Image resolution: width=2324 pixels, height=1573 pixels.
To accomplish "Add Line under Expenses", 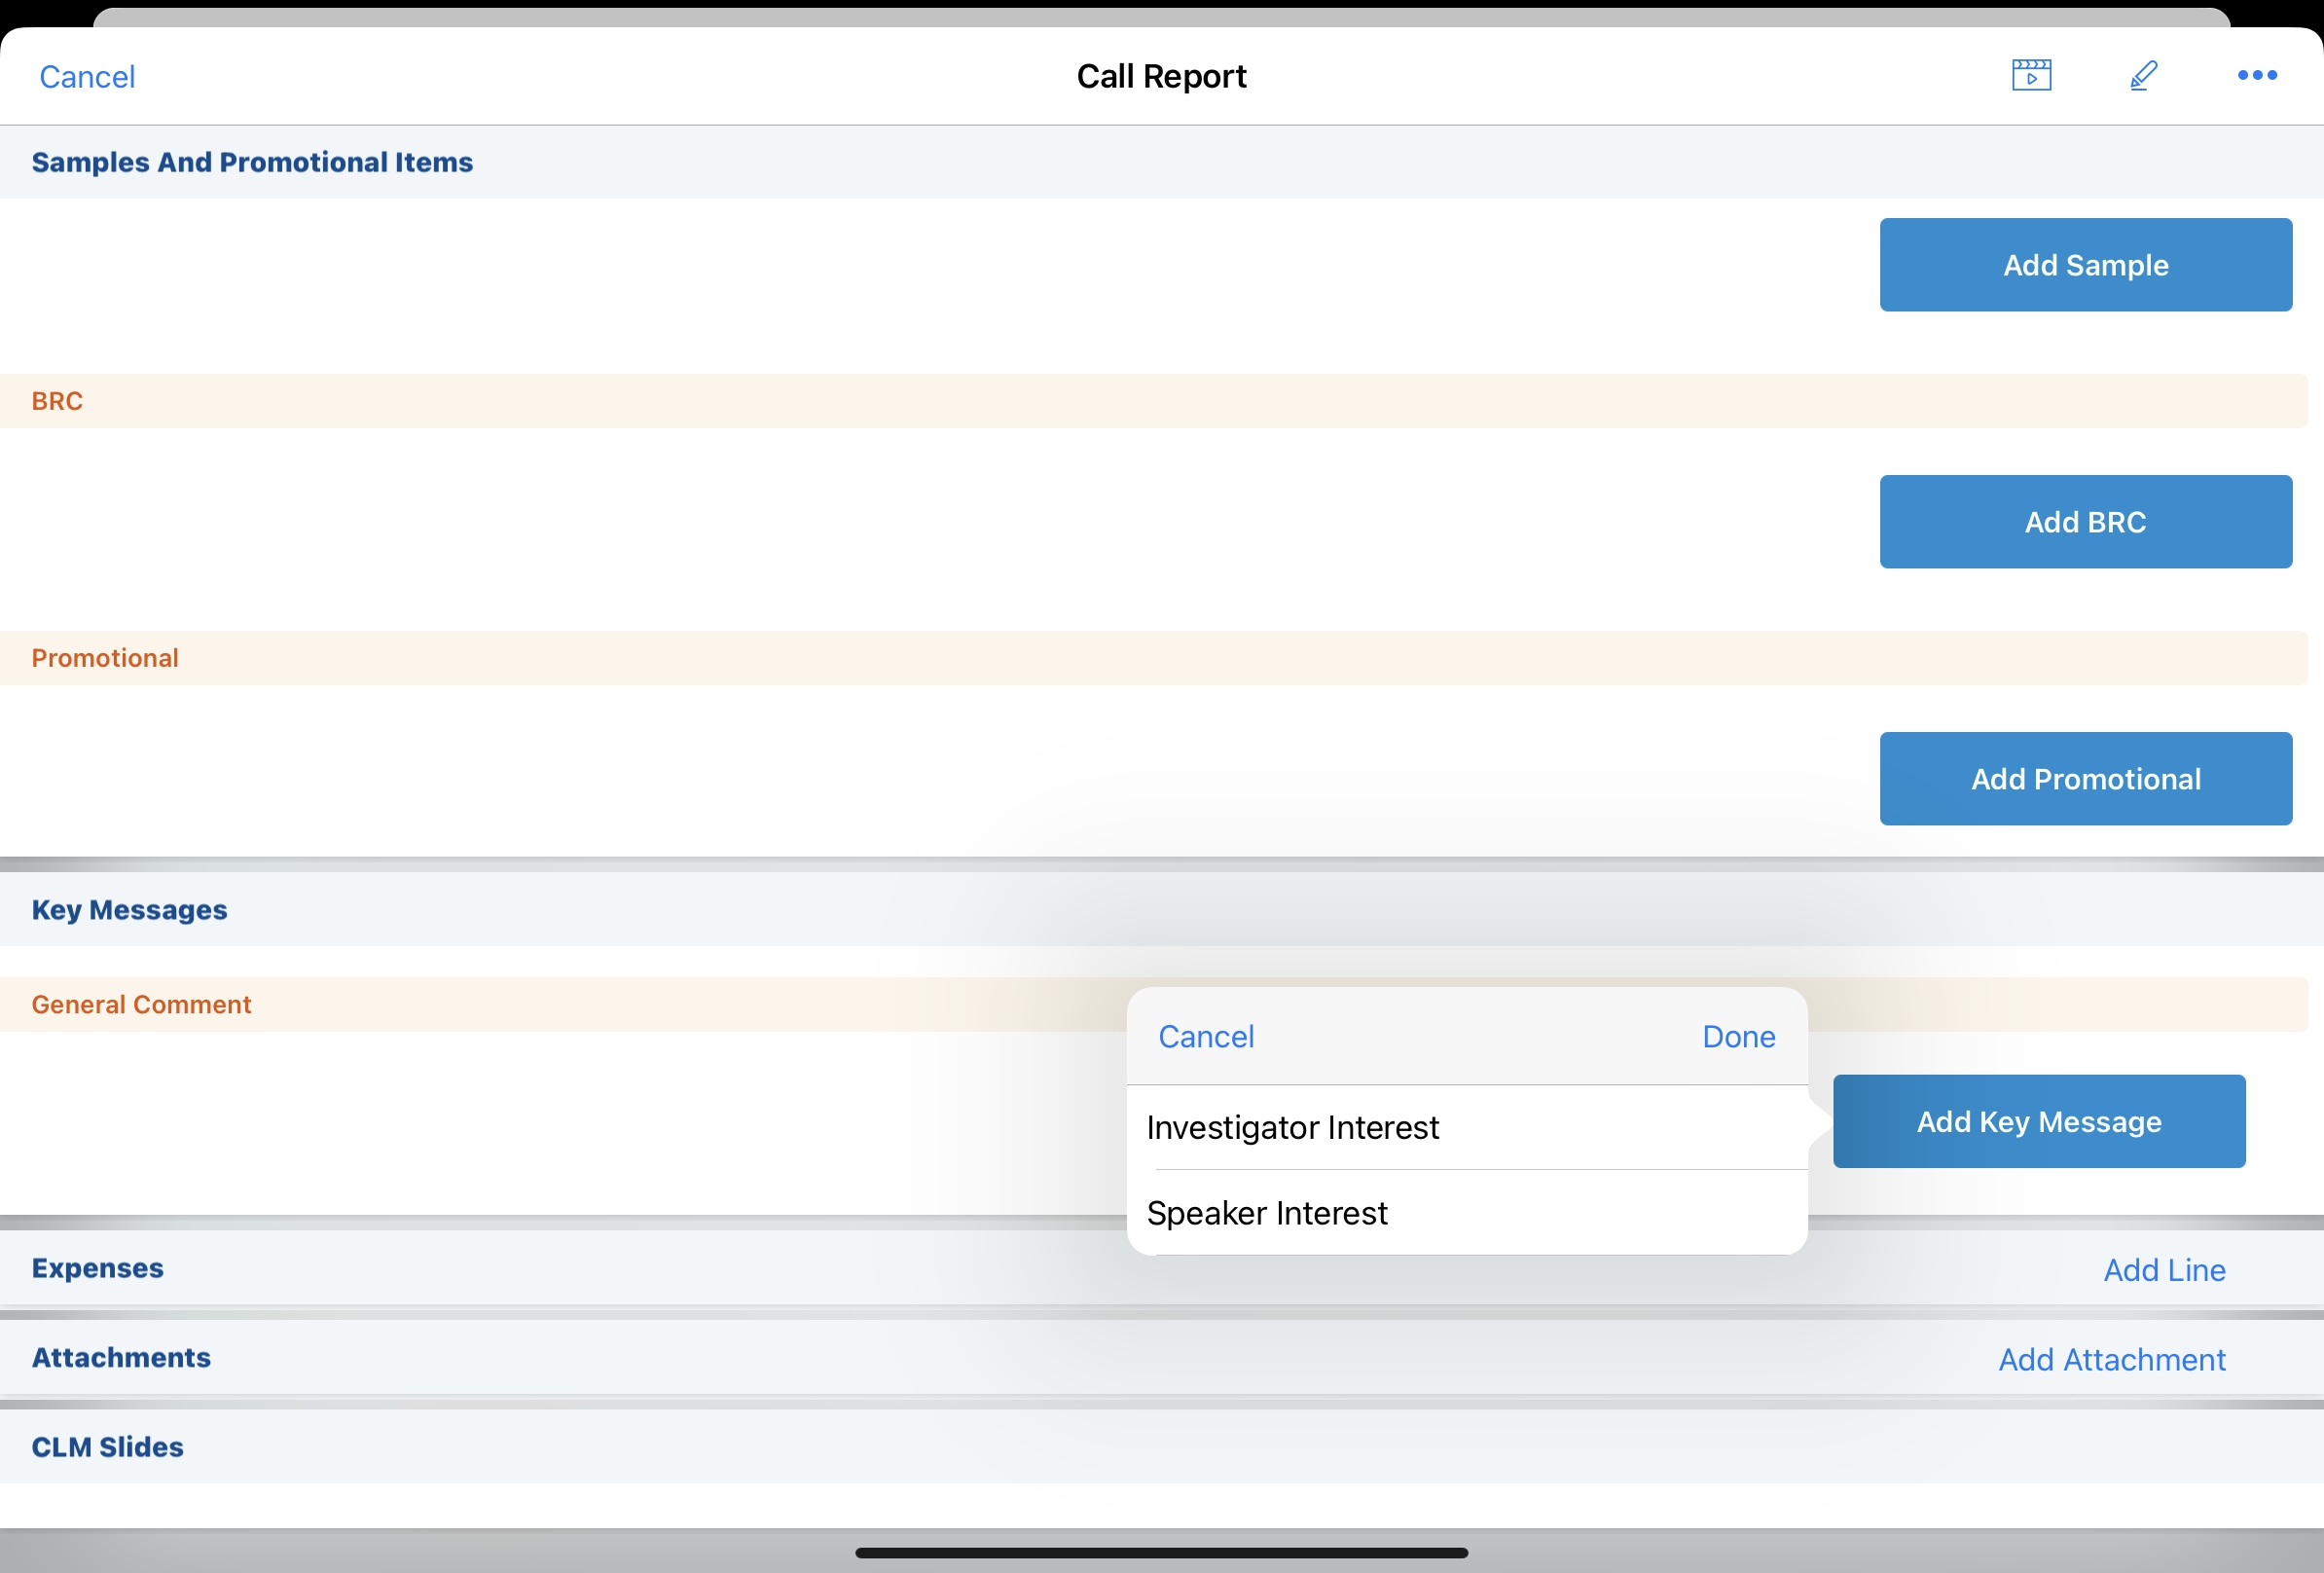I will [x=2163, y=1270].
